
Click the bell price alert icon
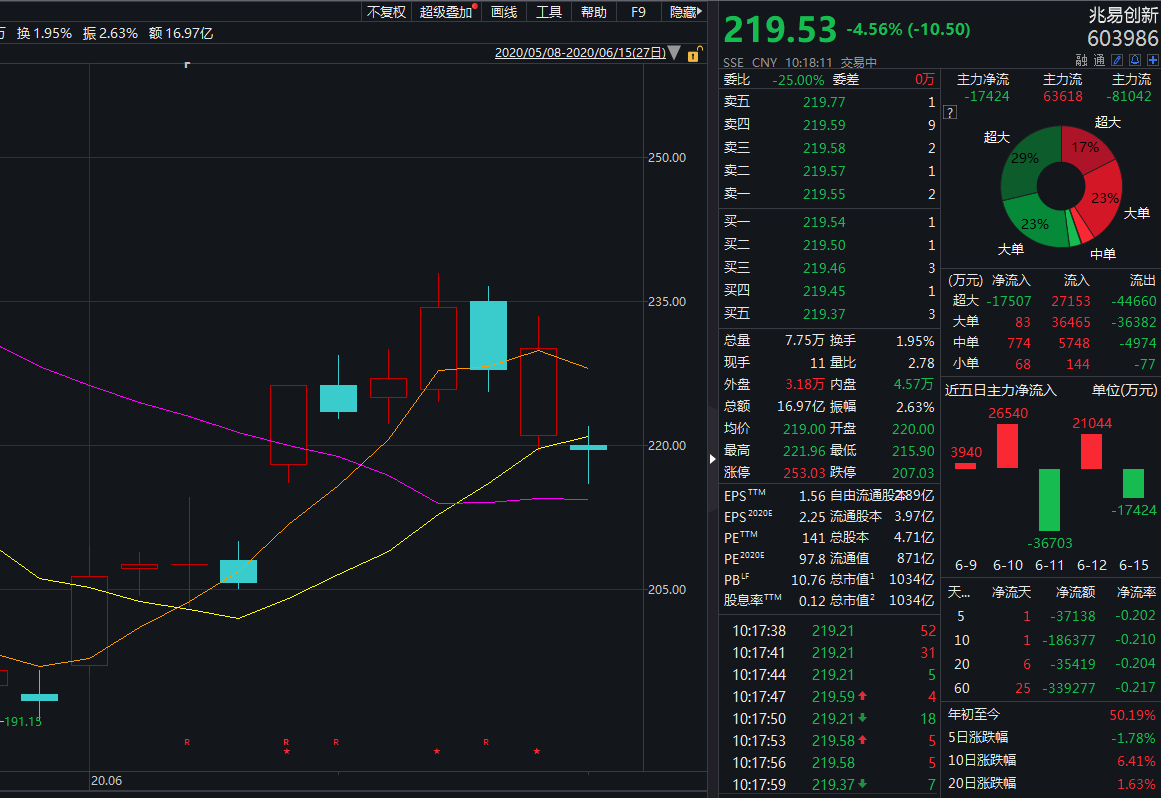tap(1135, 60)
